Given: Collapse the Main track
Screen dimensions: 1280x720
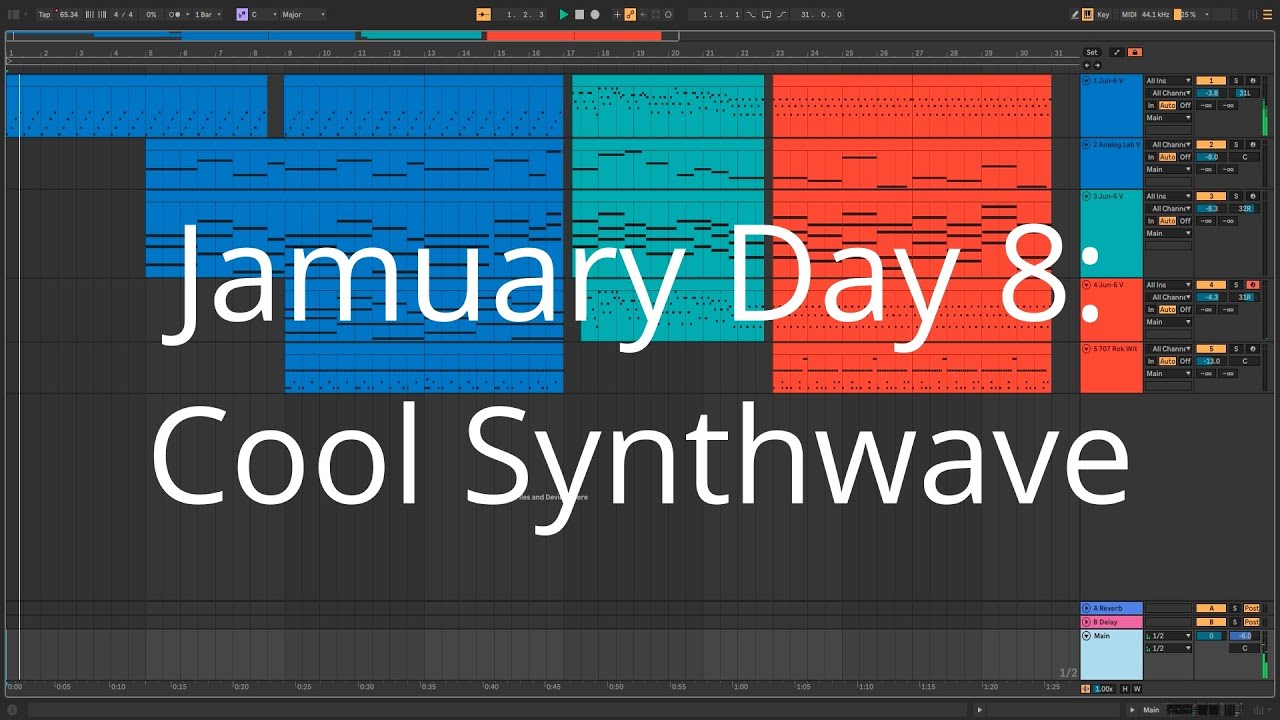Looking at the screenshot, I should click(x=1087, y=636).
